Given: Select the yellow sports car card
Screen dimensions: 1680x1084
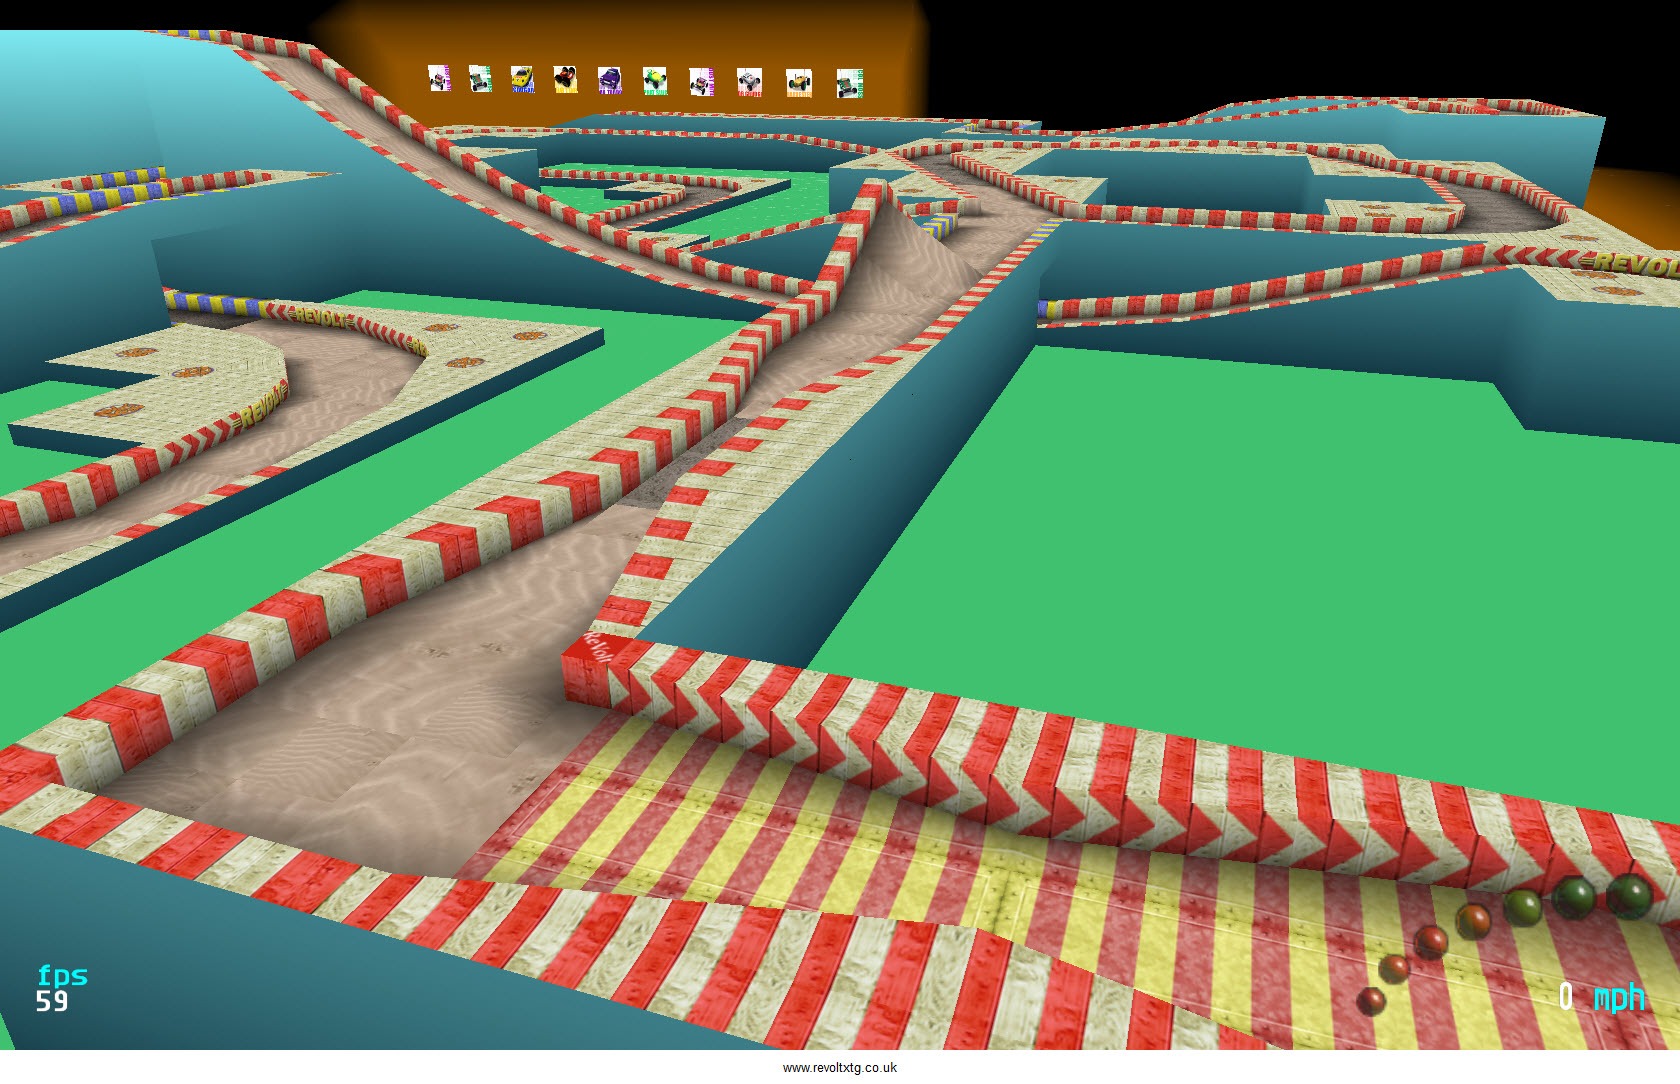Looking at the screenshot, I should 522,79.
